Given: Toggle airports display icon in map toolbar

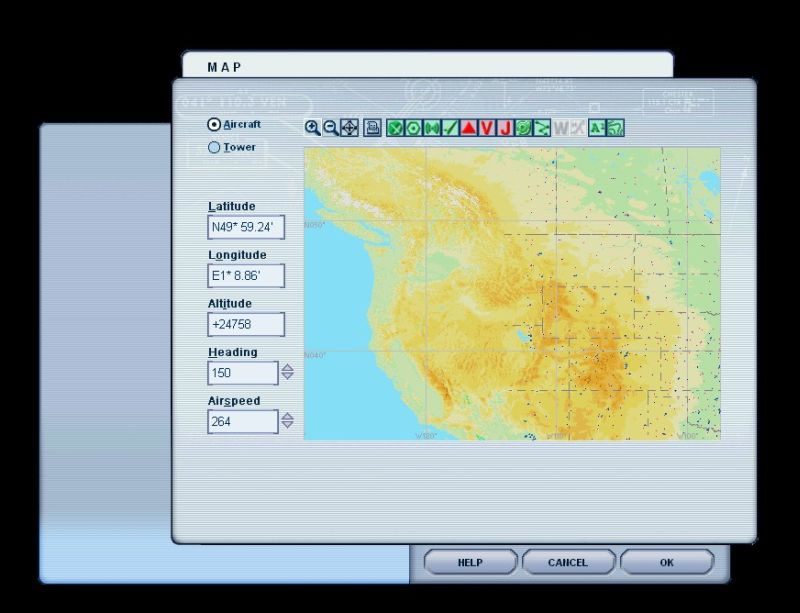Looking at the screenshot, I should (395, 128).
